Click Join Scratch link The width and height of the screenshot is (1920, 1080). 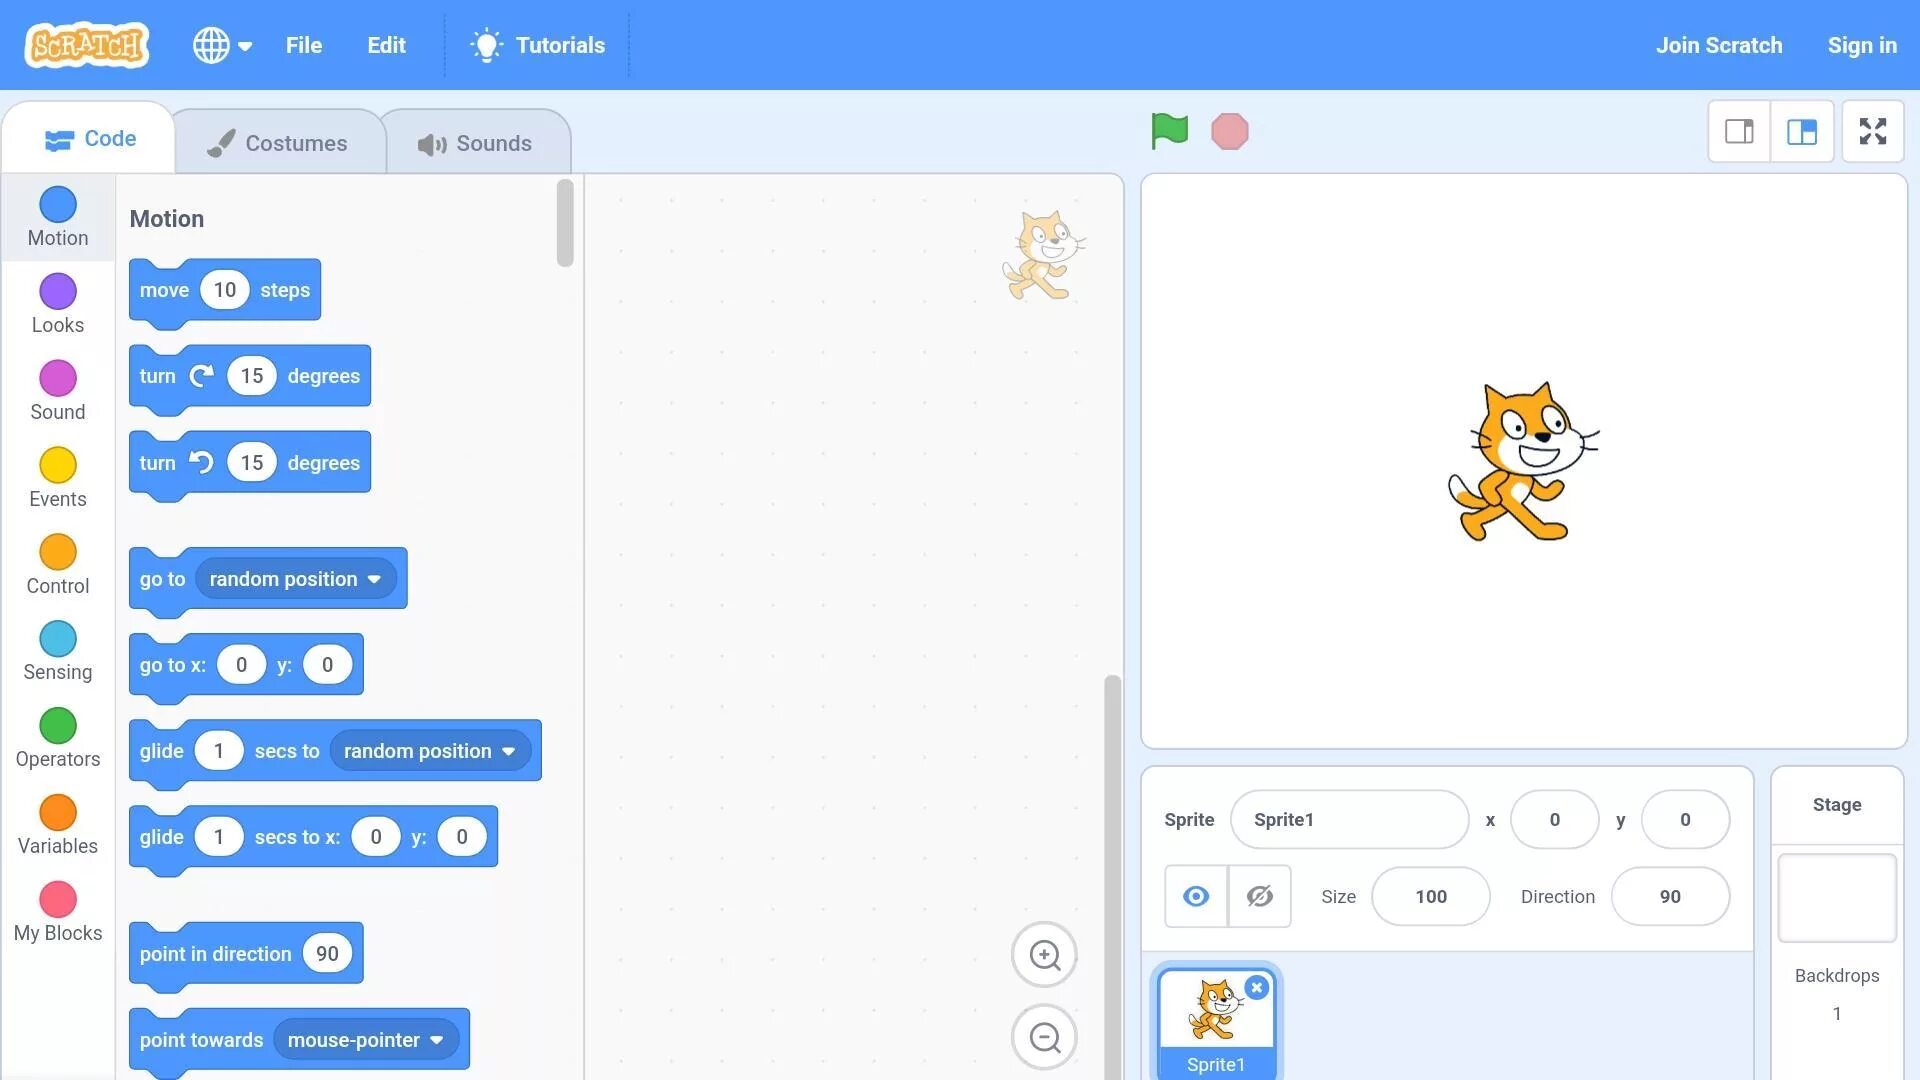pyautogui.click(x=1720, y=45)
